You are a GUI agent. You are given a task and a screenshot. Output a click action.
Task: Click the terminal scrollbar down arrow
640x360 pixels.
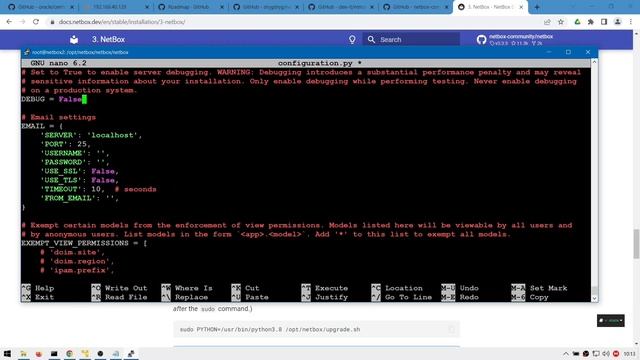tap(594, 298)
